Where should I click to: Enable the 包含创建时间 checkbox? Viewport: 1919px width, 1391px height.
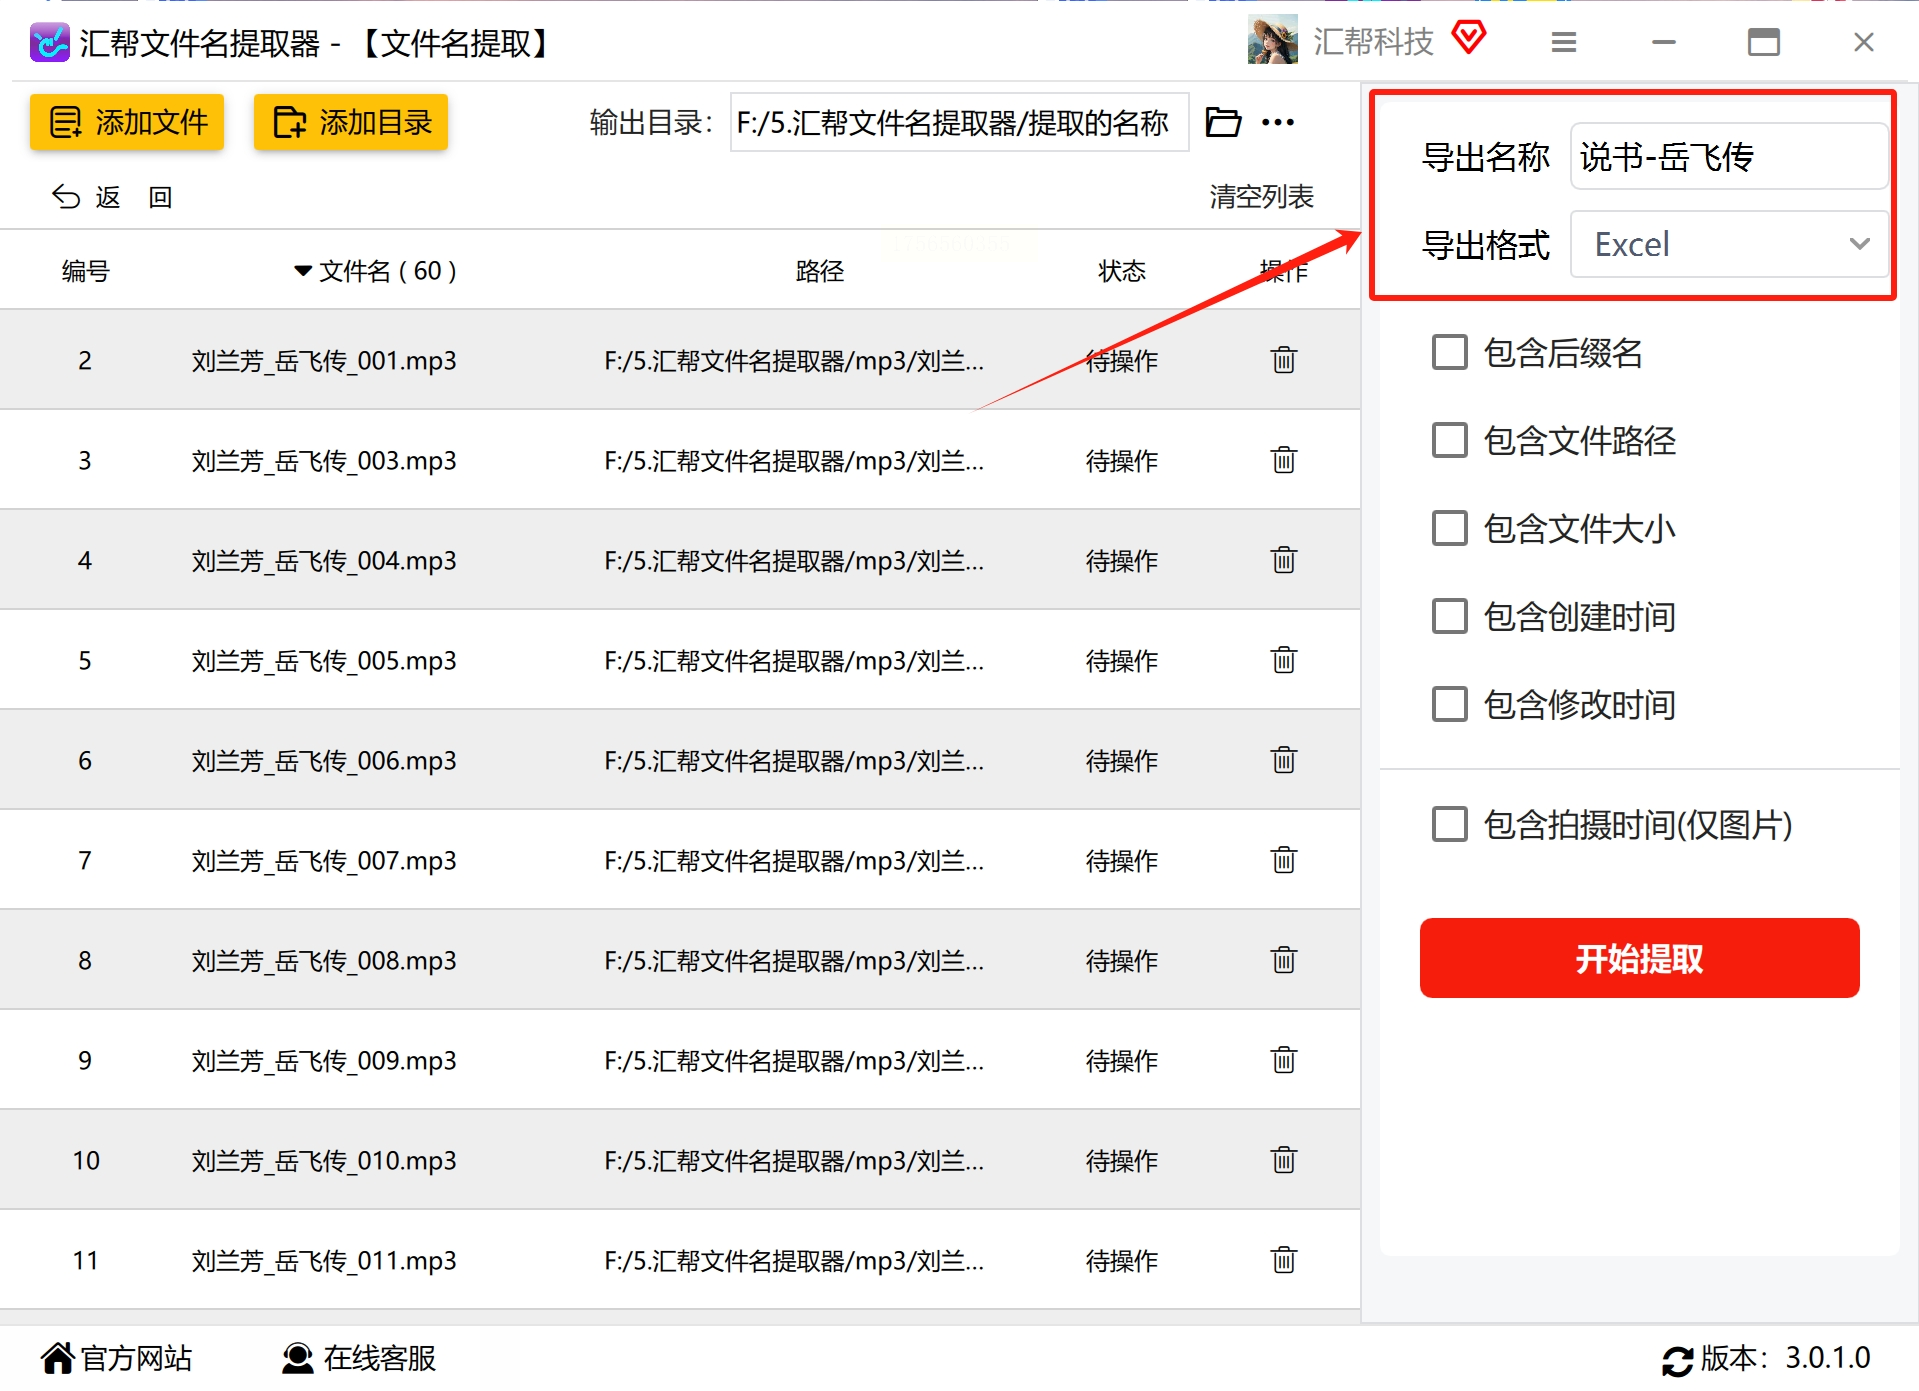click(x=1449, y=616)
